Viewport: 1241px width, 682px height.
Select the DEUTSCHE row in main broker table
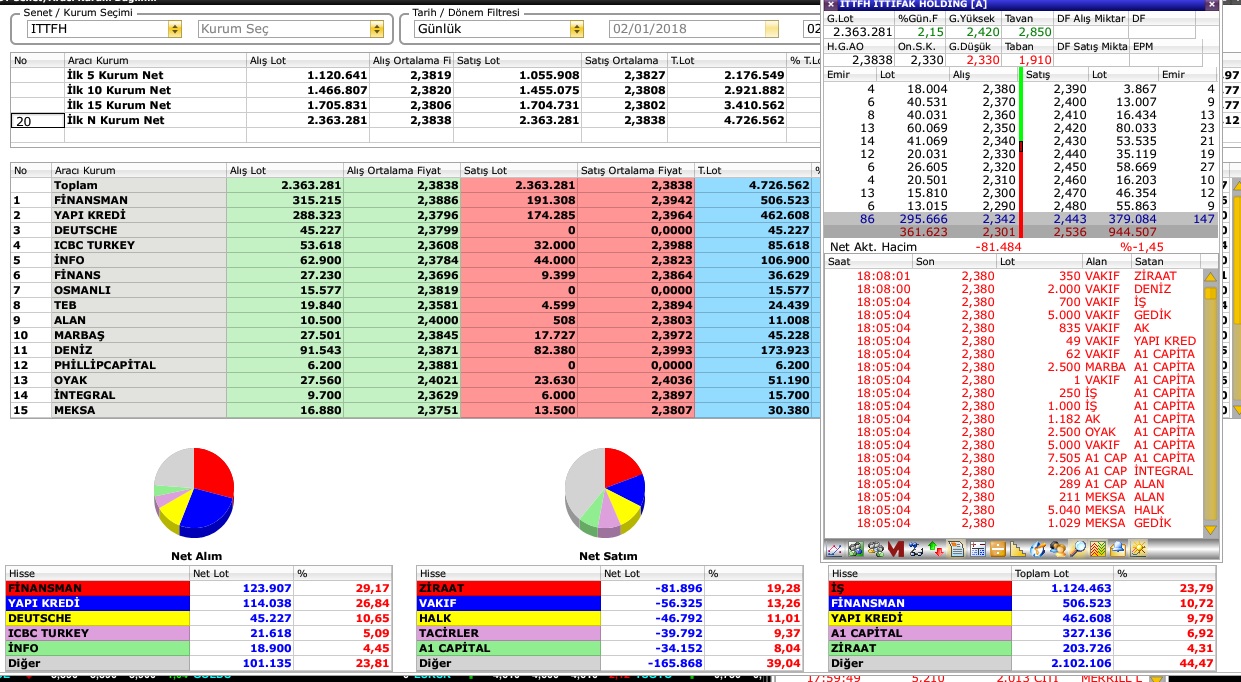click(x=415, y=230)
